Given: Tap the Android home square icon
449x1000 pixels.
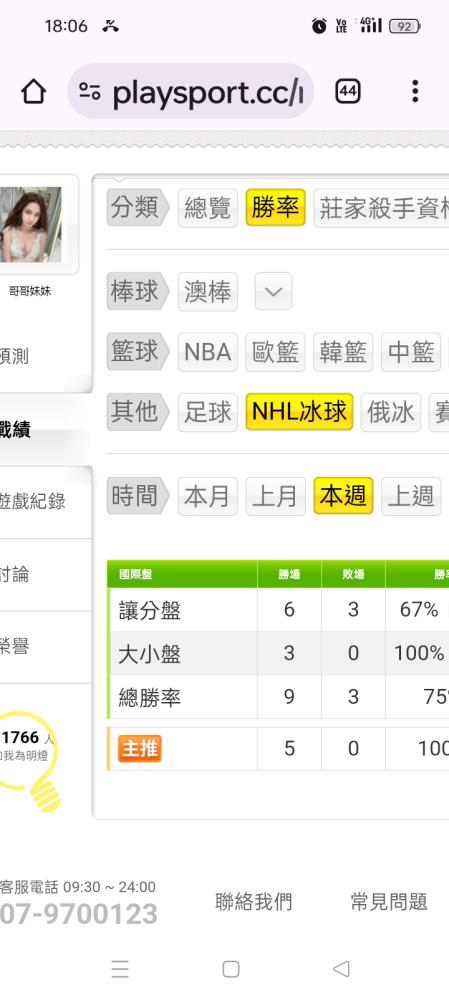Looking at the screenshot, I should 231,969.
